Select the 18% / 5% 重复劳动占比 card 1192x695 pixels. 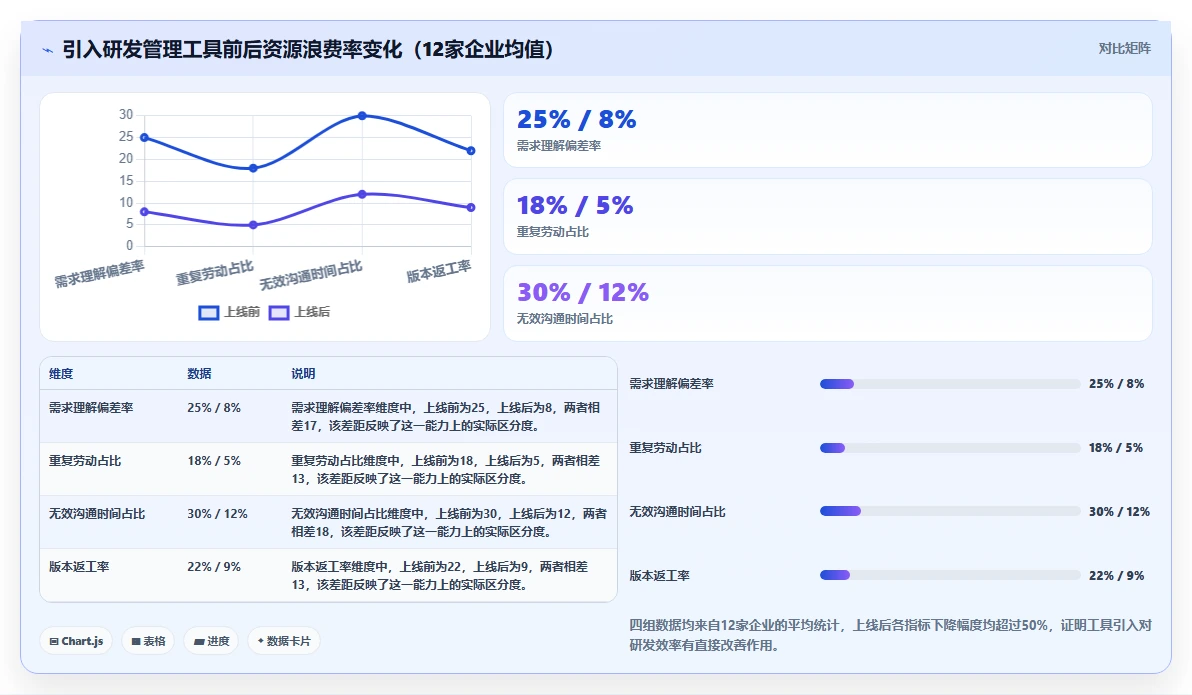point(828,217)
